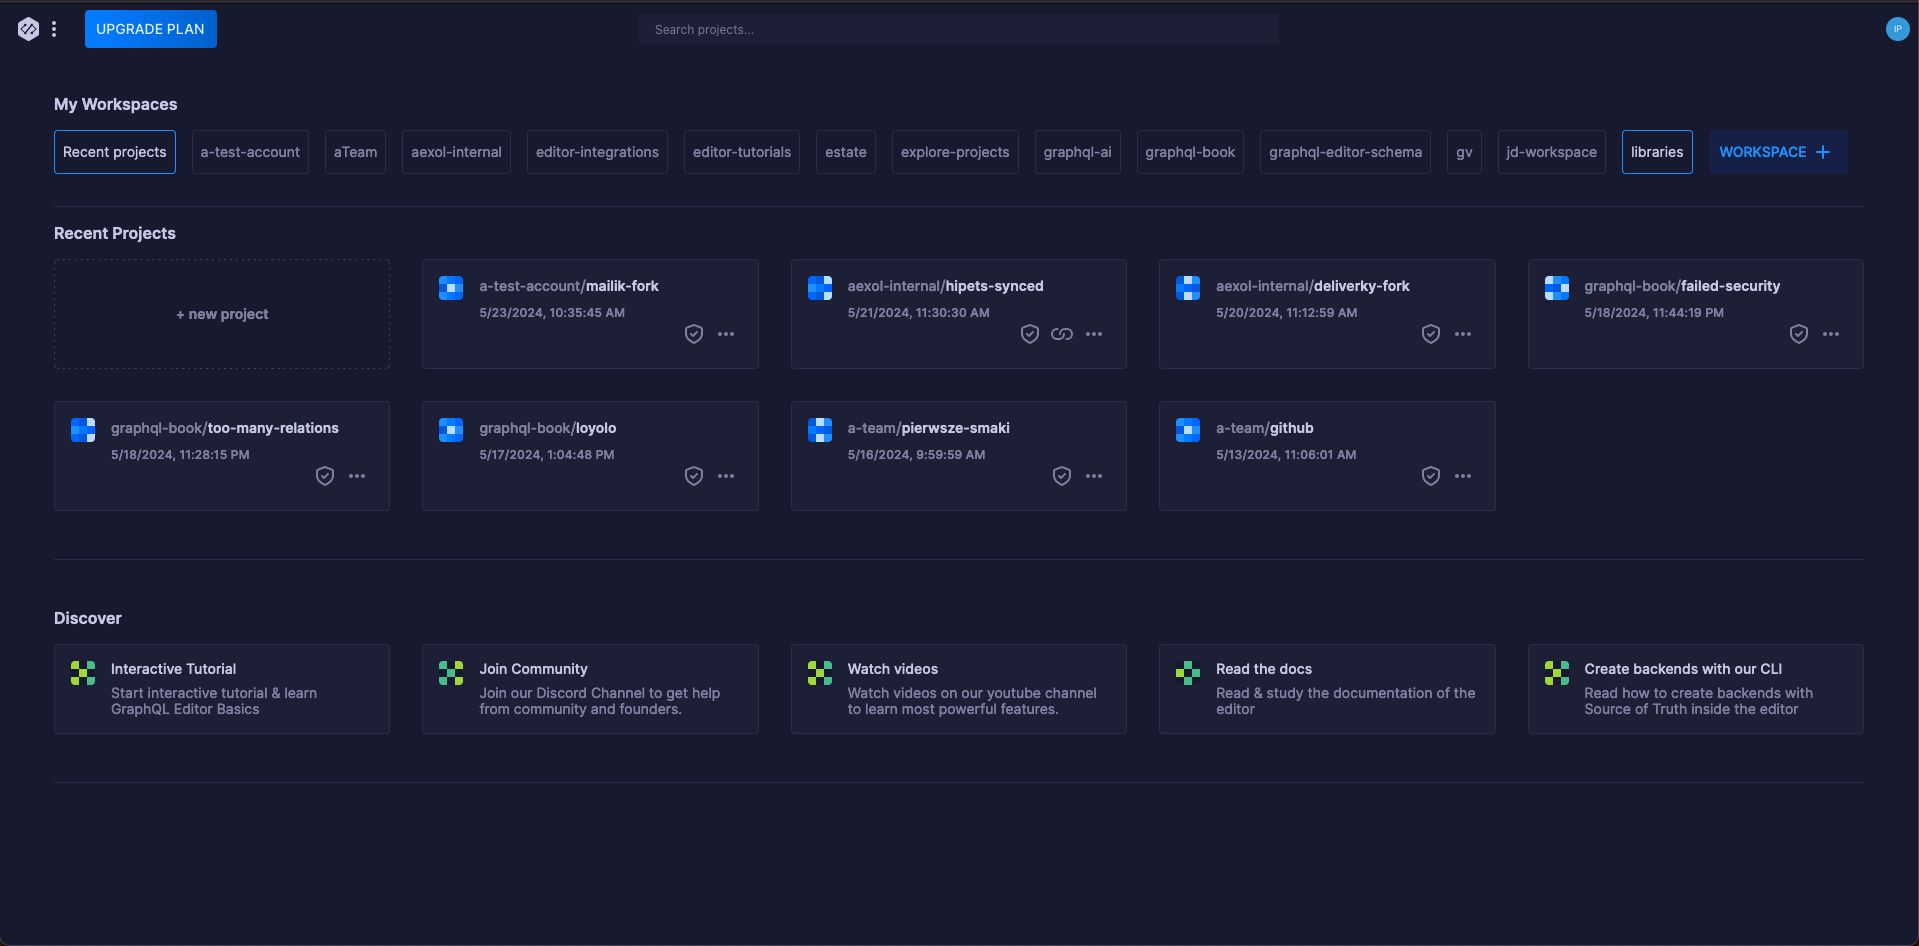Open the graphql-book/failed-security project
Image resolution: width=1919 pixels, height=946 pixels.
[x=1696, y=314]
